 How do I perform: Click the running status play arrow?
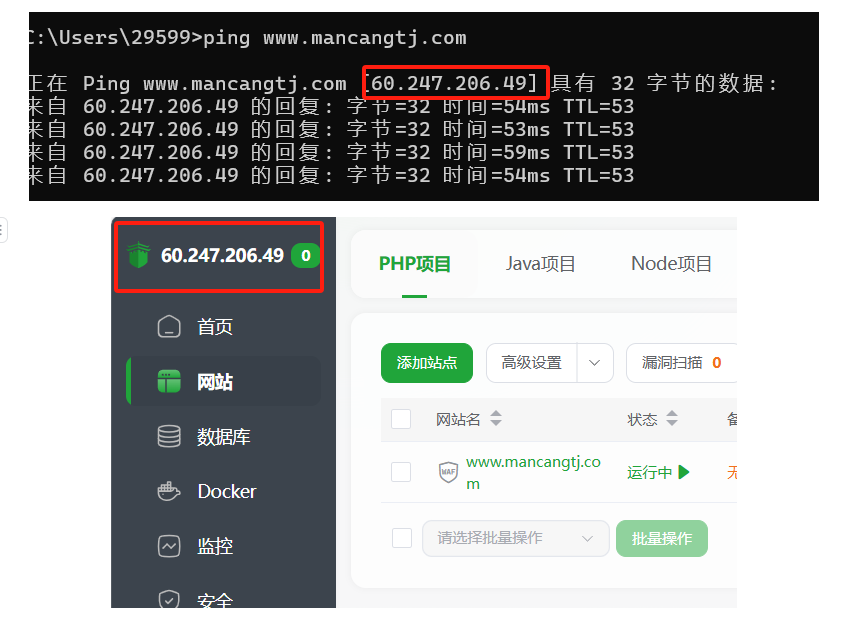(684, 472)
